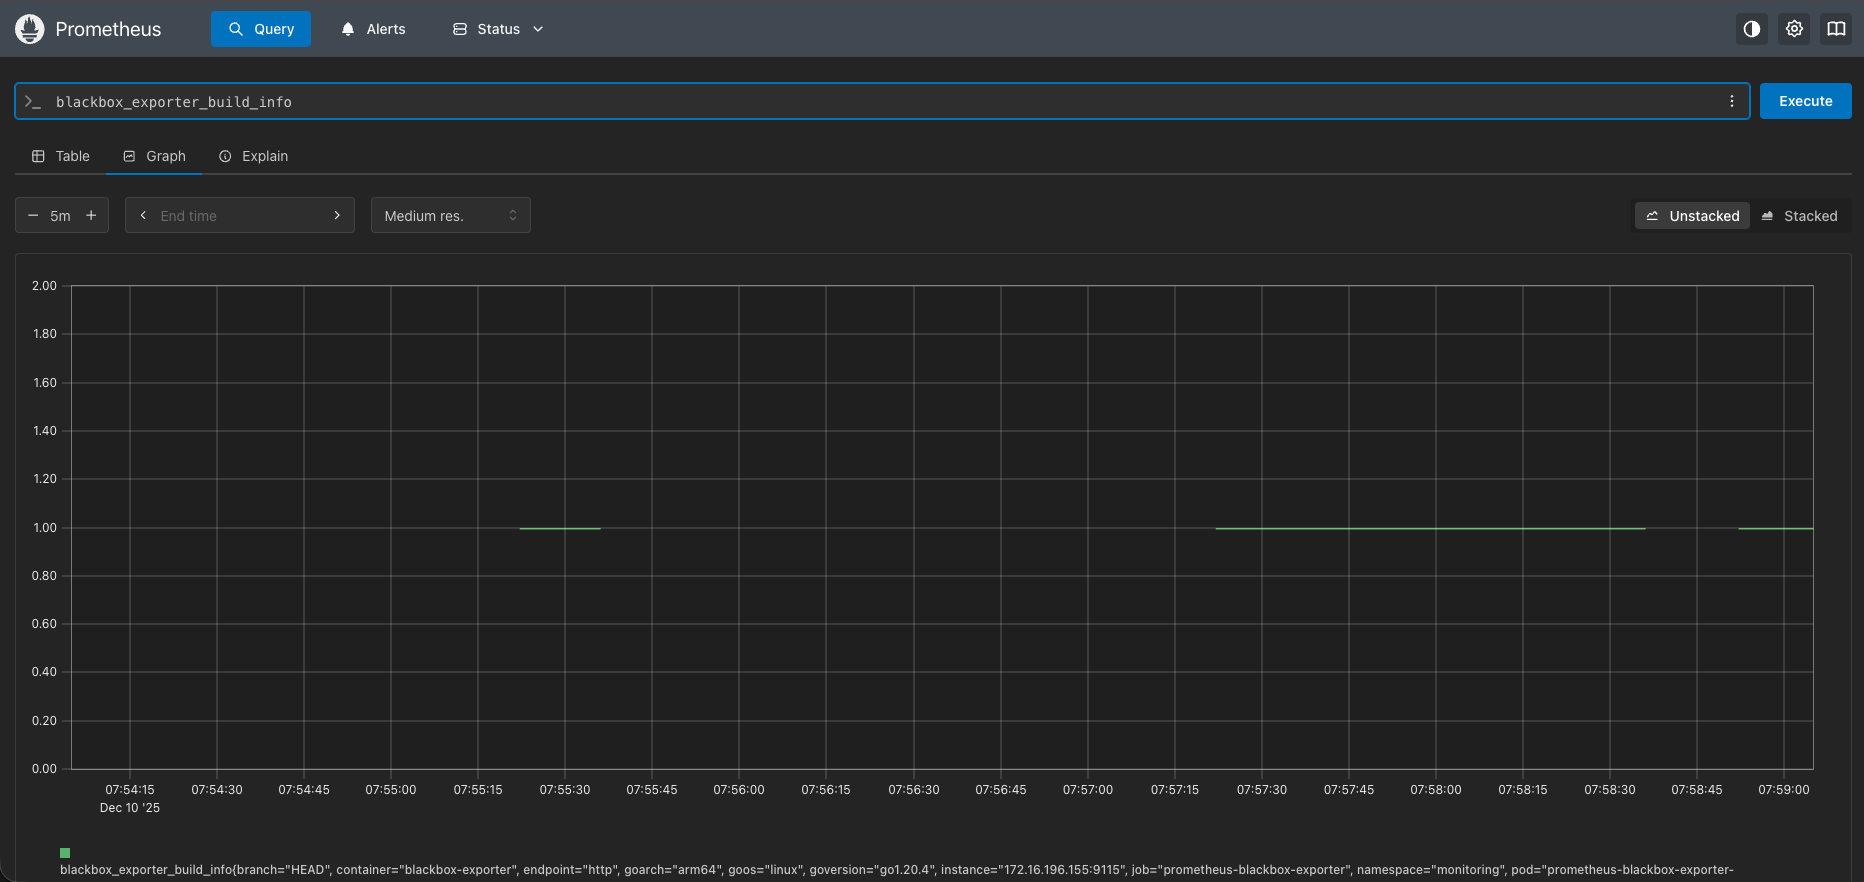Toggle the light/dark theme icon

pyautogui.click(x=1752, y=29)
